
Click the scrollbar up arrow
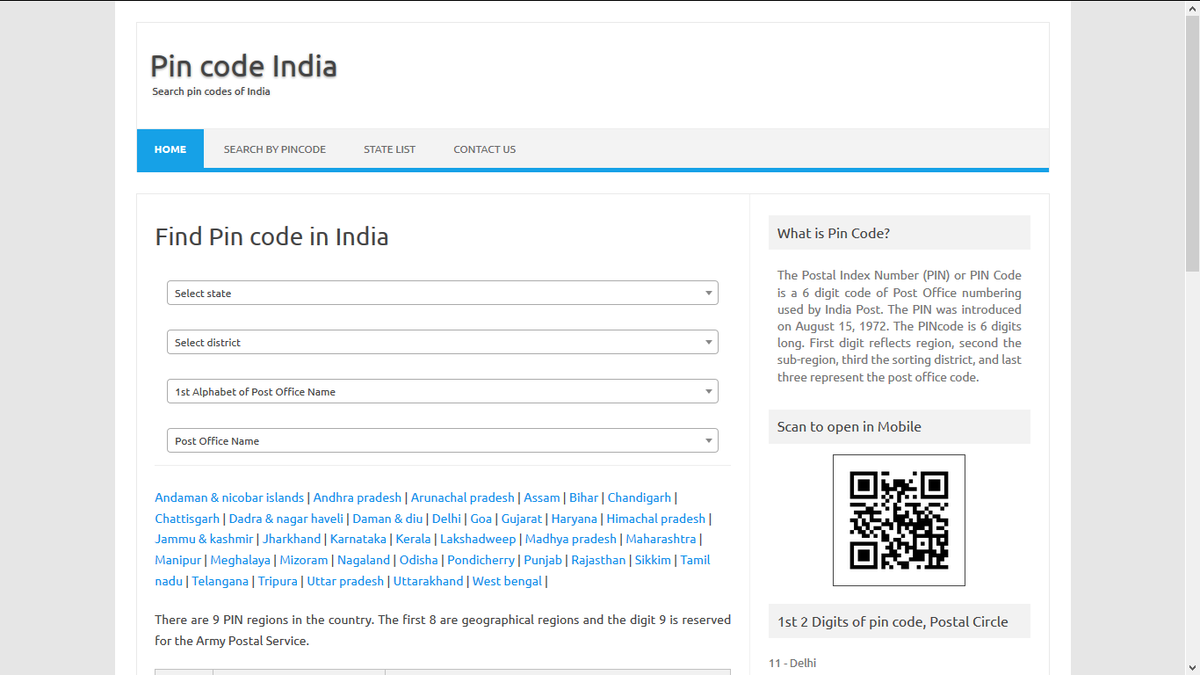pos(1192,8)
